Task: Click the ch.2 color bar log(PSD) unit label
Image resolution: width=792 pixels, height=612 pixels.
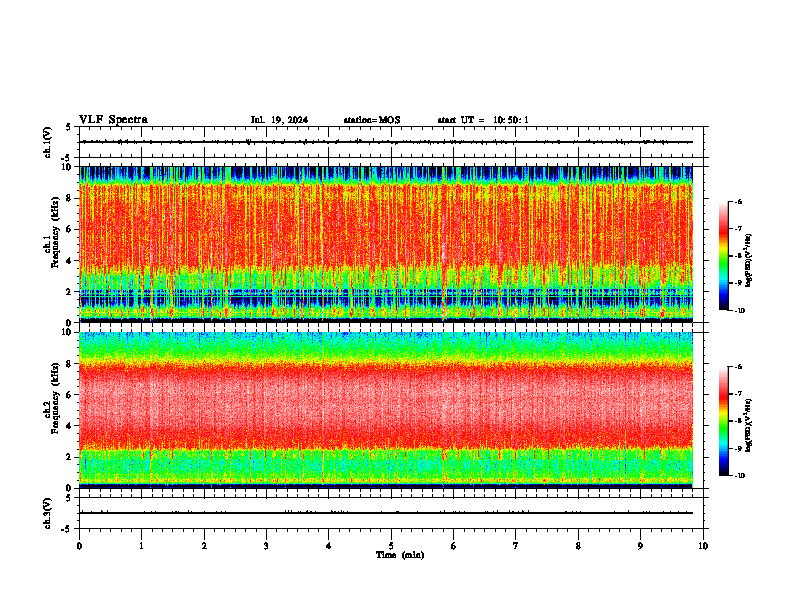Action: pos(749,425)
